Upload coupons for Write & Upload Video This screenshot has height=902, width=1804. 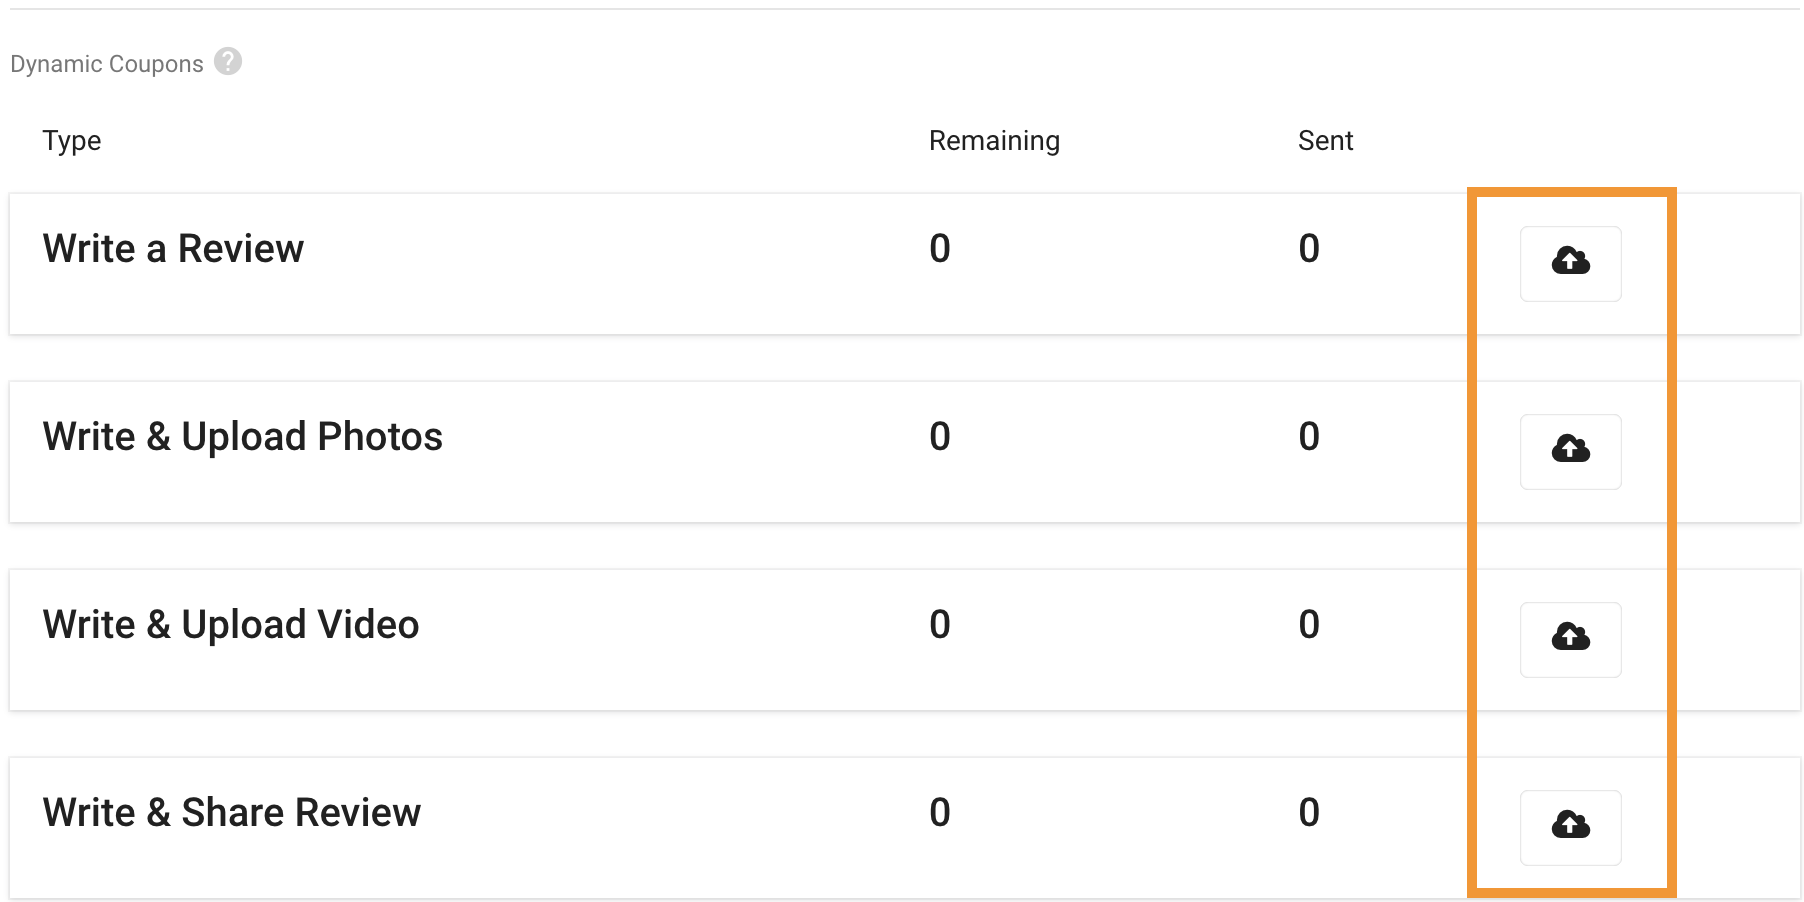click(x=1570, y=639)
